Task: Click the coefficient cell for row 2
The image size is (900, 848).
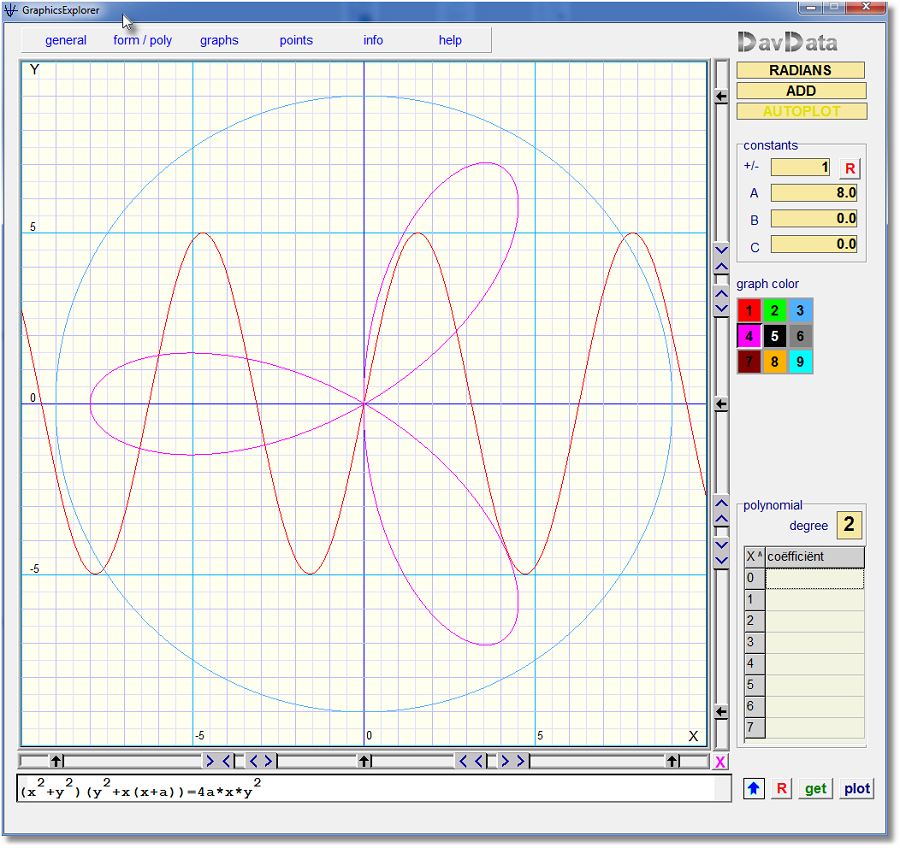Action: (814, 621)
